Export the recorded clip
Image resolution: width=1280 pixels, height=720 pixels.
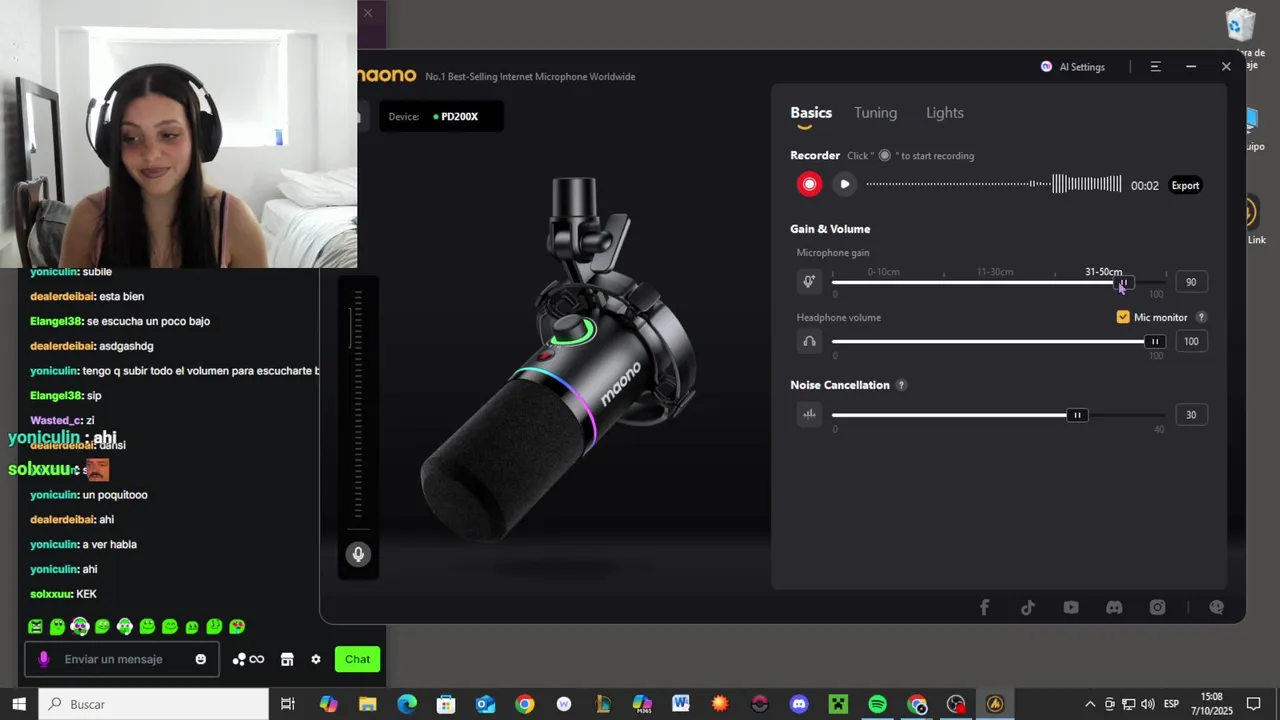1185,185
